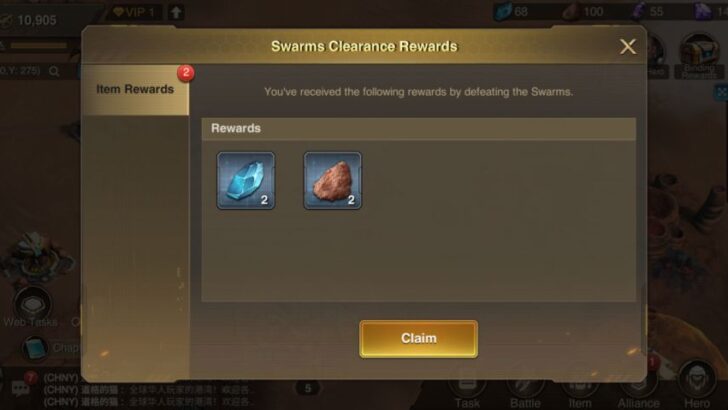
Task: Click the ore resource counter 100
Action: pyautogui.click(x=583, y=12)
